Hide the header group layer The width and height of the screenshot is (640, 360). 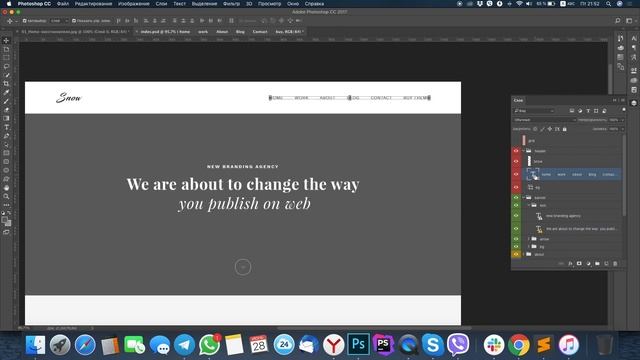pyautogui.click(x=516, y=151)
